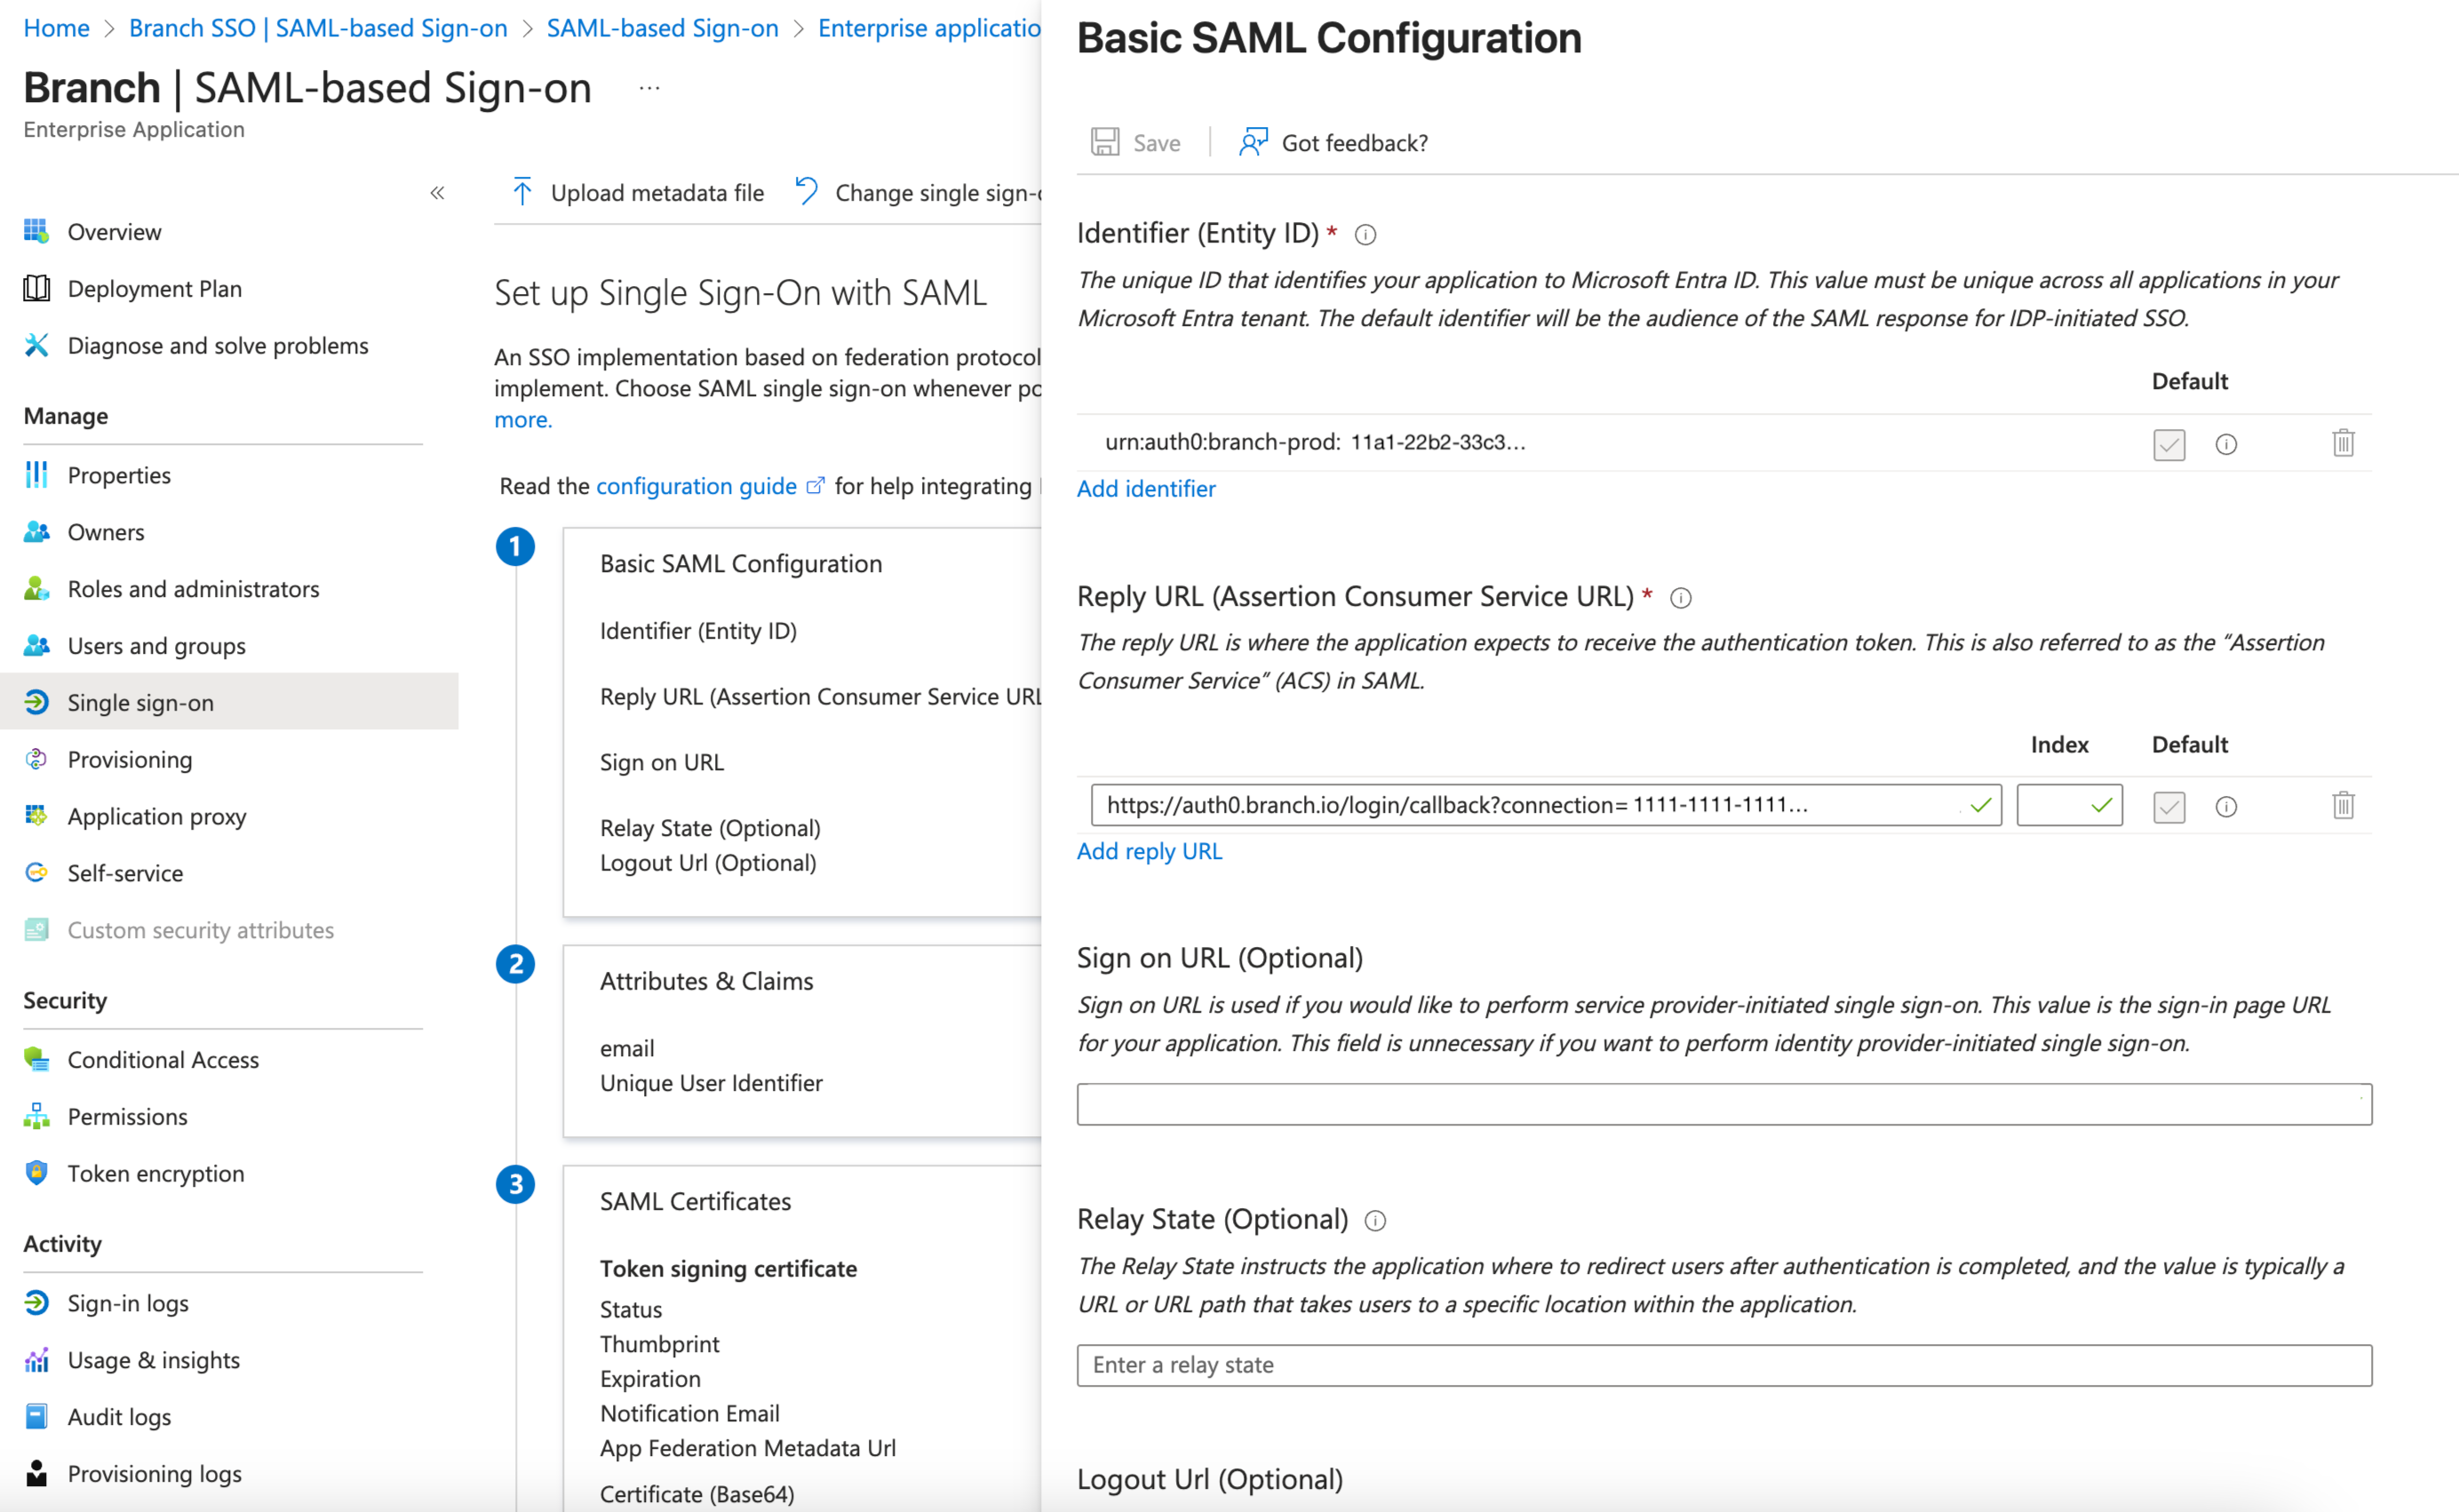Click the Deployment Plan book icon
Screen dimensions: 2459x1512
point(37,288)
